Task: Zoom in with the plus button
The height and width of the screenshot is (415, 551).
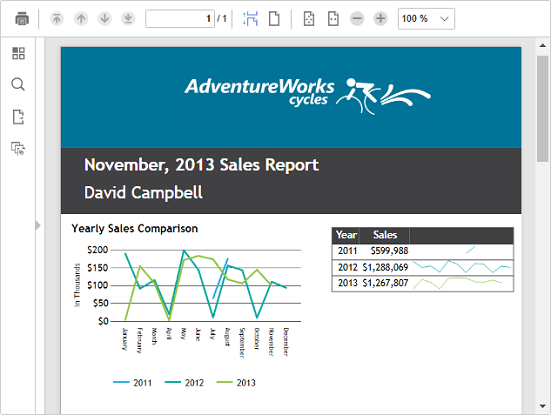Action: [381, 19]
